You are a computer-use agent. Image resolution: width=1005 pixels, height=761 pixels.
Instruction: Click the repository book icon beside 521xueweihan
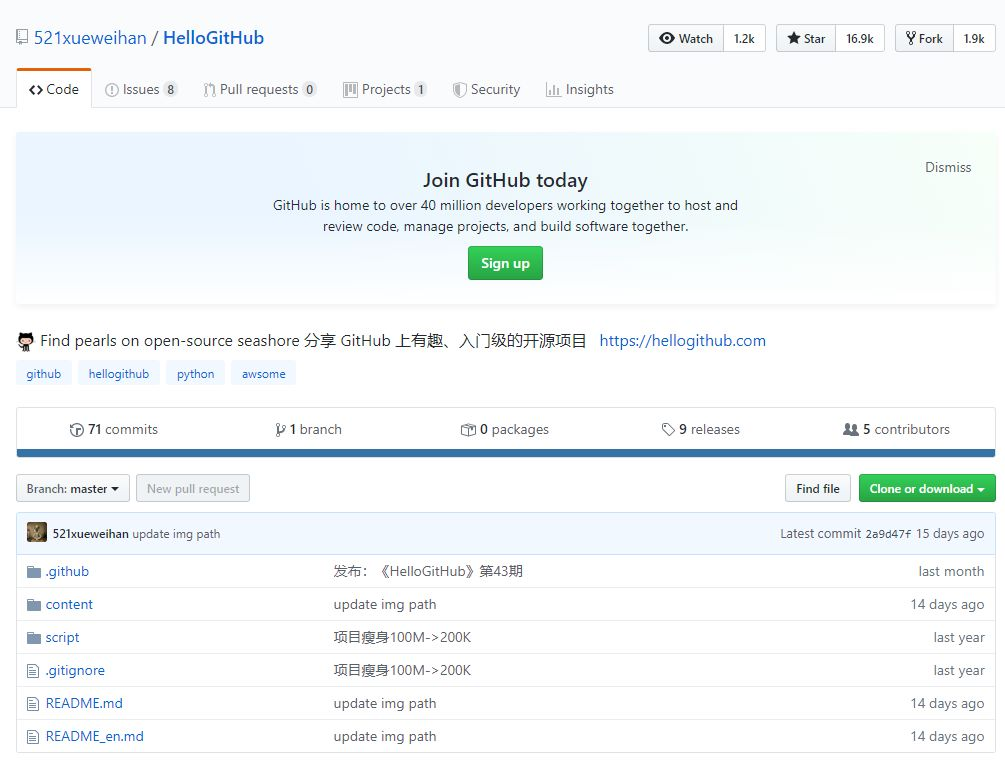pyautogui.click(x=22, y=37)
